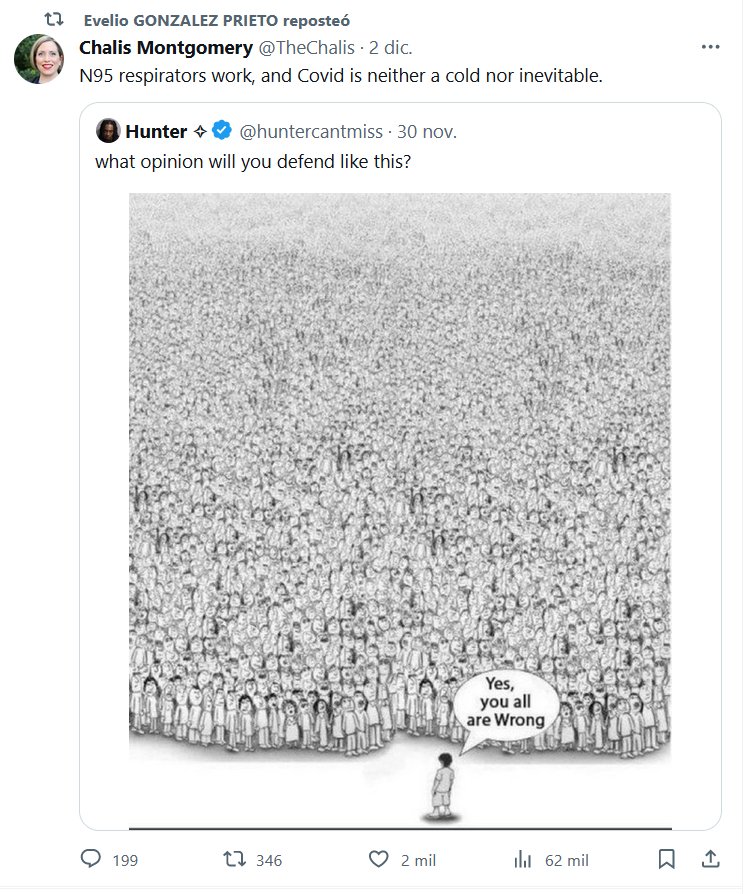Click the 2 dic. timestamp
Screen dimensions: 744x894
coord(391,48)
